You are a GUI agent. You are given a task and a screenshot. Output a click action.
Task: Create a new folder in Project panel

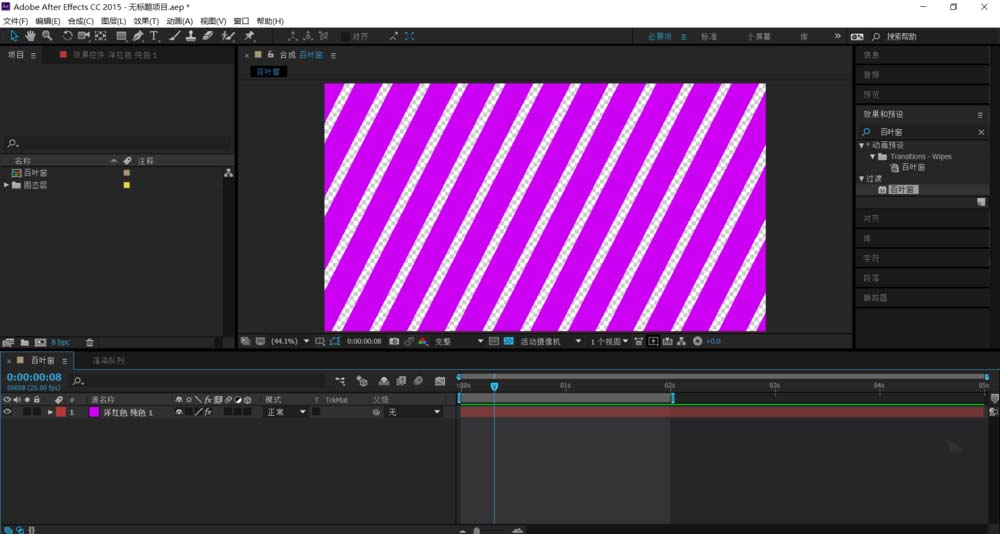coord(24,343)
